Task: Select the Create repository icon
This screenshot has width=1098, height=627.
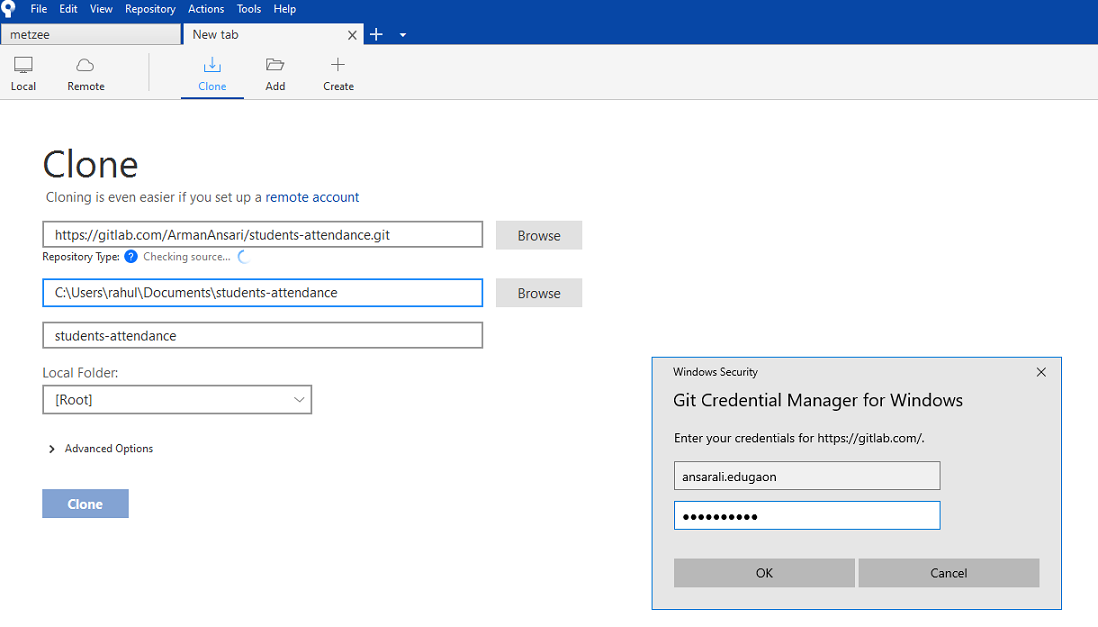Action: point(338,74)
